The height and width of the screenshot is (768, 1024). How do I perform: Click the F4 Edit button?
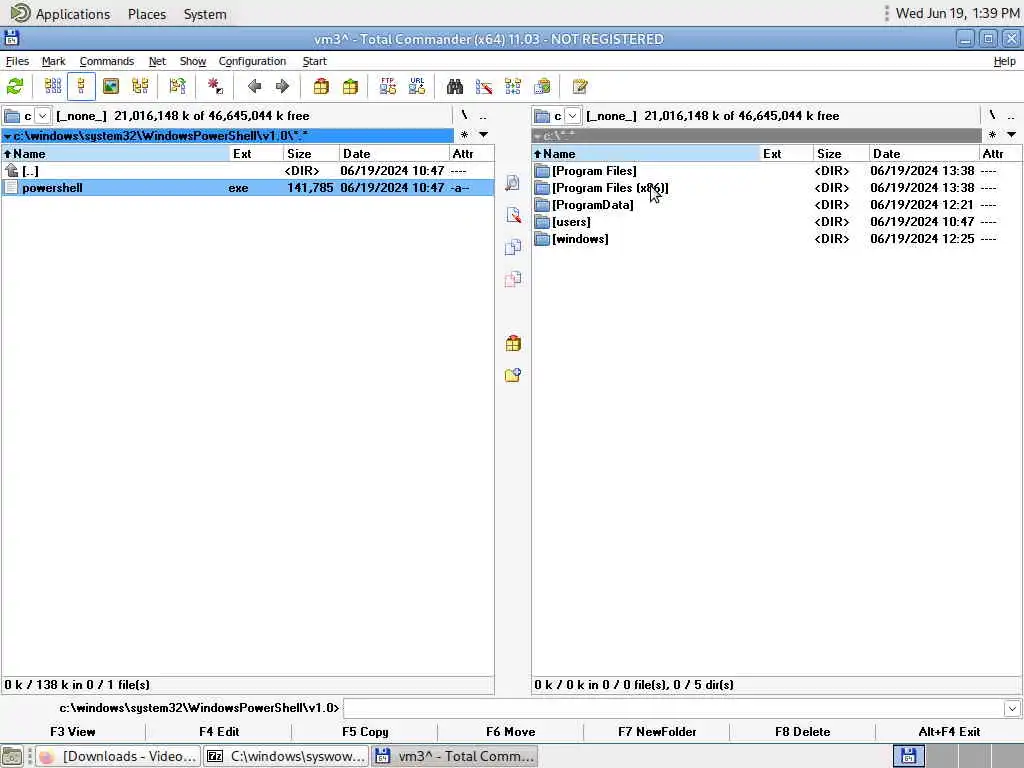coord(219,731)
